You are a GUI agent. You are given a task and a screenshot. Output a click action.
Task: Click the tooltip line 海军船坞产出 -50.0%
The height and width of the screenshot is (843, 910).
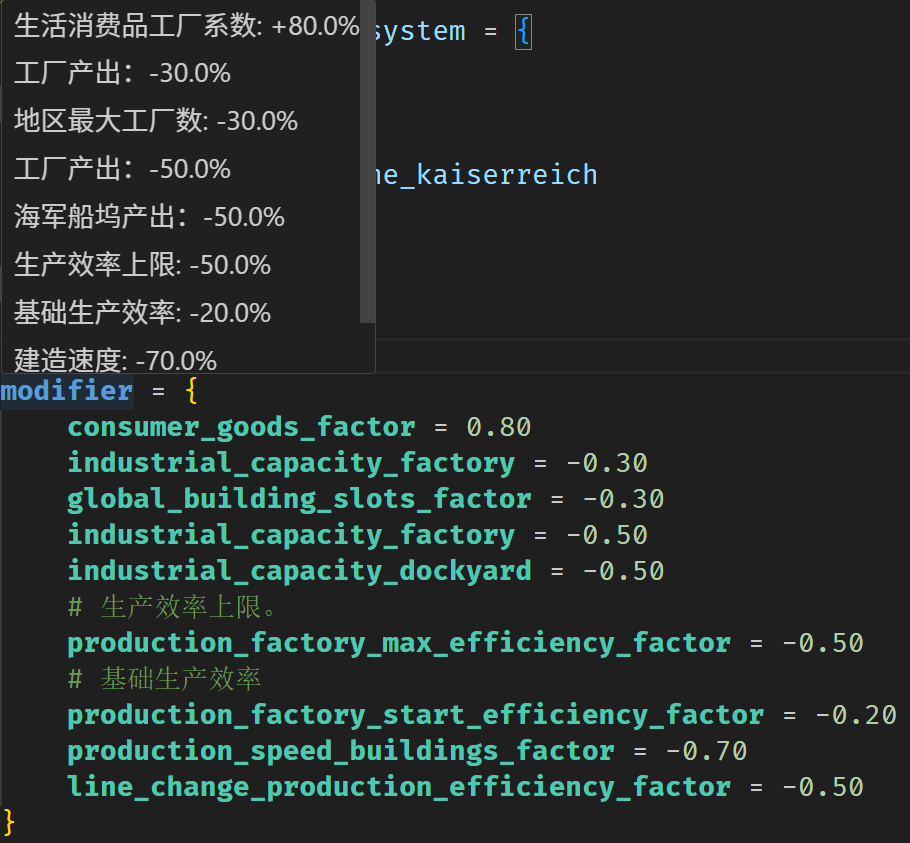pyautogui.click(x=149, y=217)
